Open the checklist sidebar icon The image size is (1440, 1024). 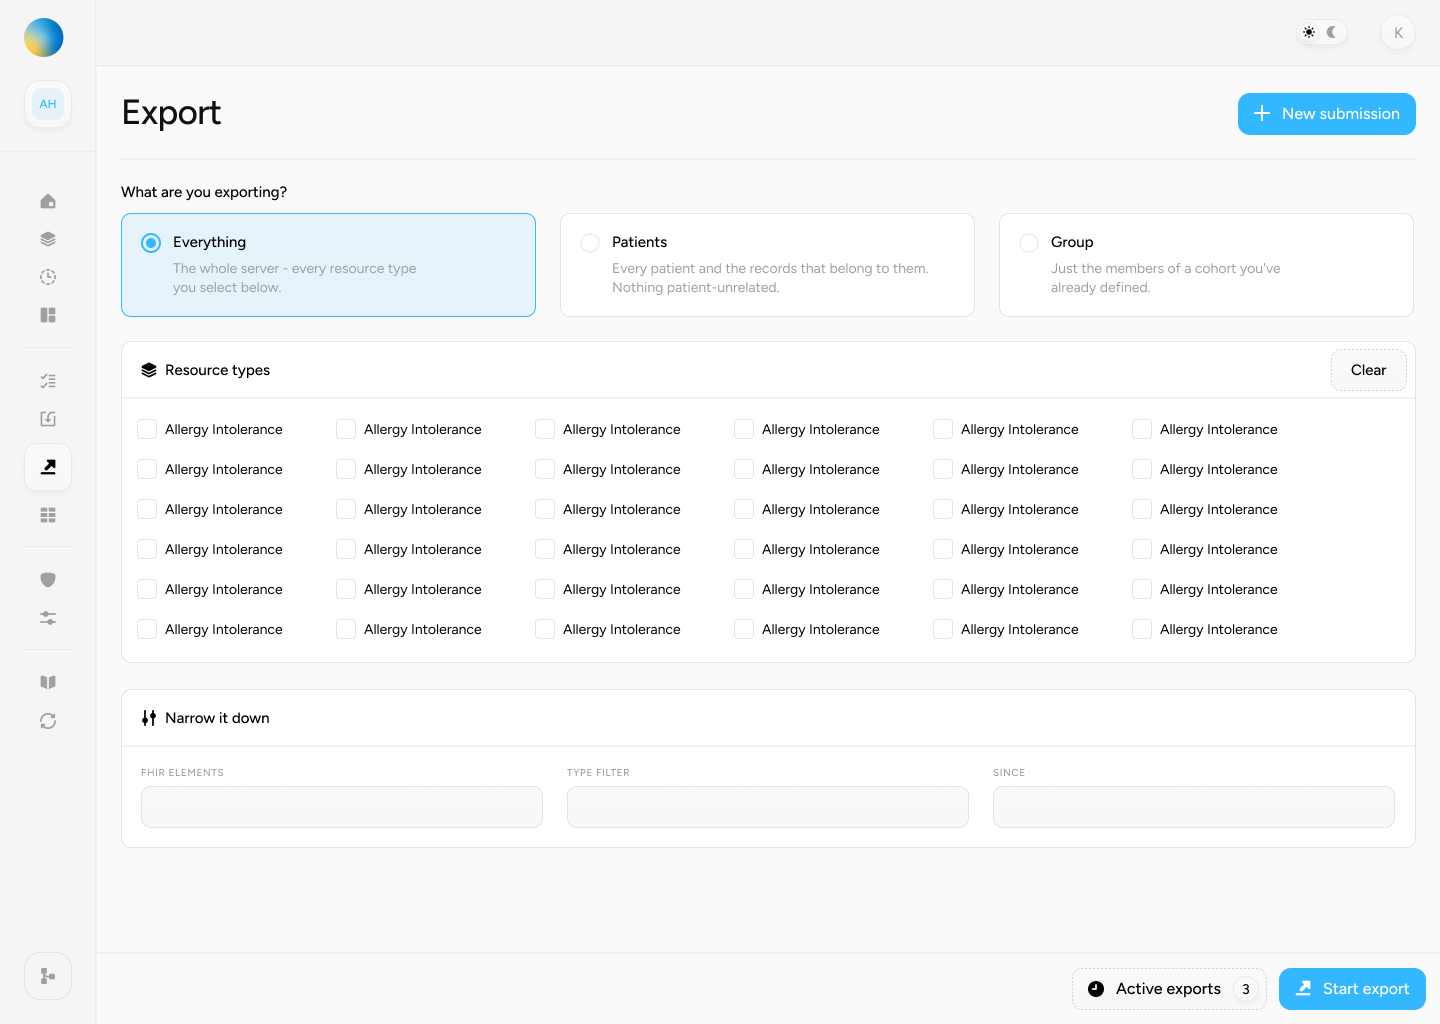[48, 381]
